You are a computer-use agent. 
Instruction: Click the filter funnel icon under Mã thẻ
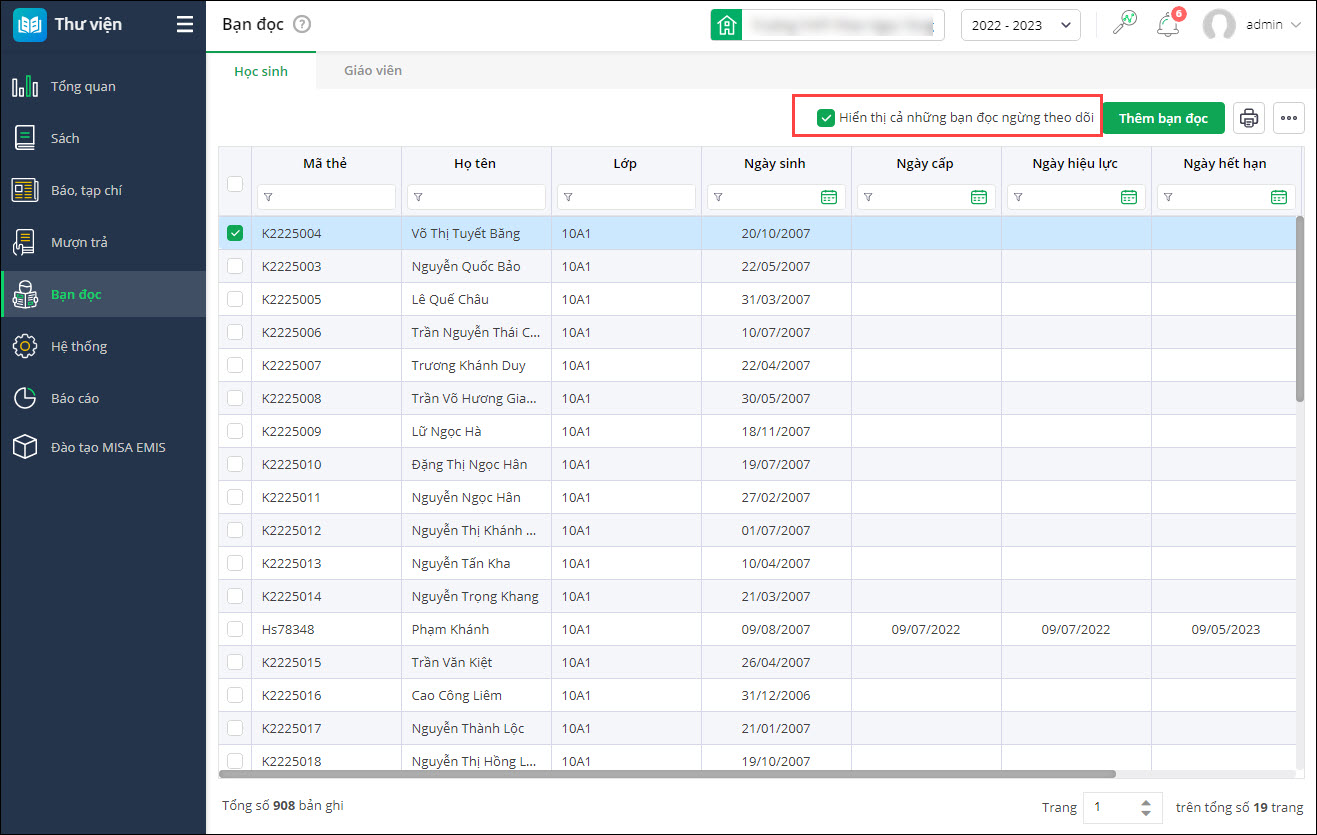268,197
